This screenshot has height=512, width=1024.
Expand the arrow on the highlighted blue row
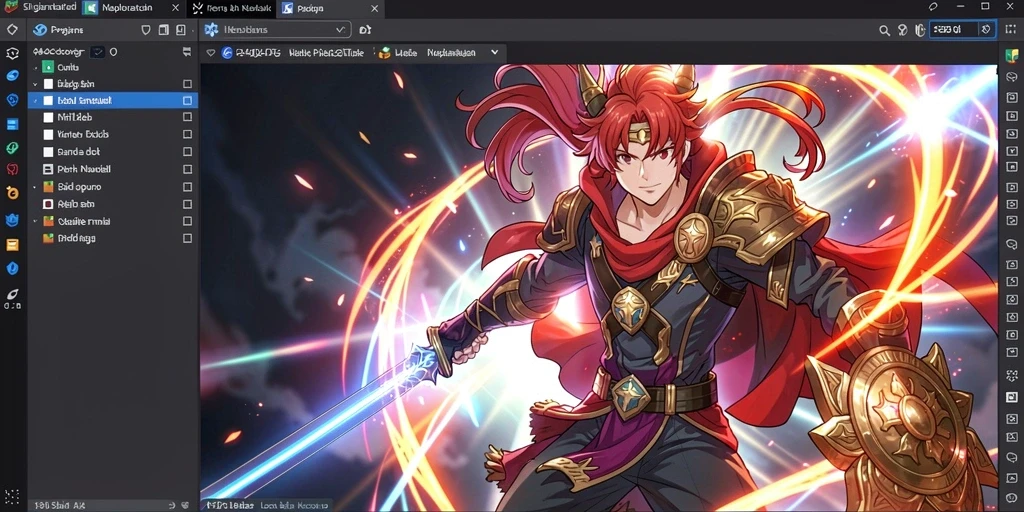[x=35, y=101]
